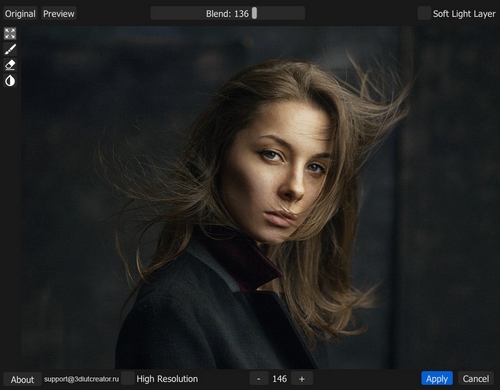Cancel the dialog
Viewport: 500px width, 390px height.
tap(476, 378)
